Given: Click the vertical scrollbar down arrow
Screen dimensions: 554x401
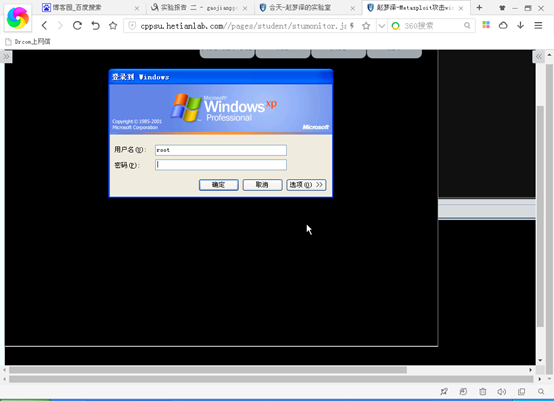Looking at the screenshot, I should [540, 360].
